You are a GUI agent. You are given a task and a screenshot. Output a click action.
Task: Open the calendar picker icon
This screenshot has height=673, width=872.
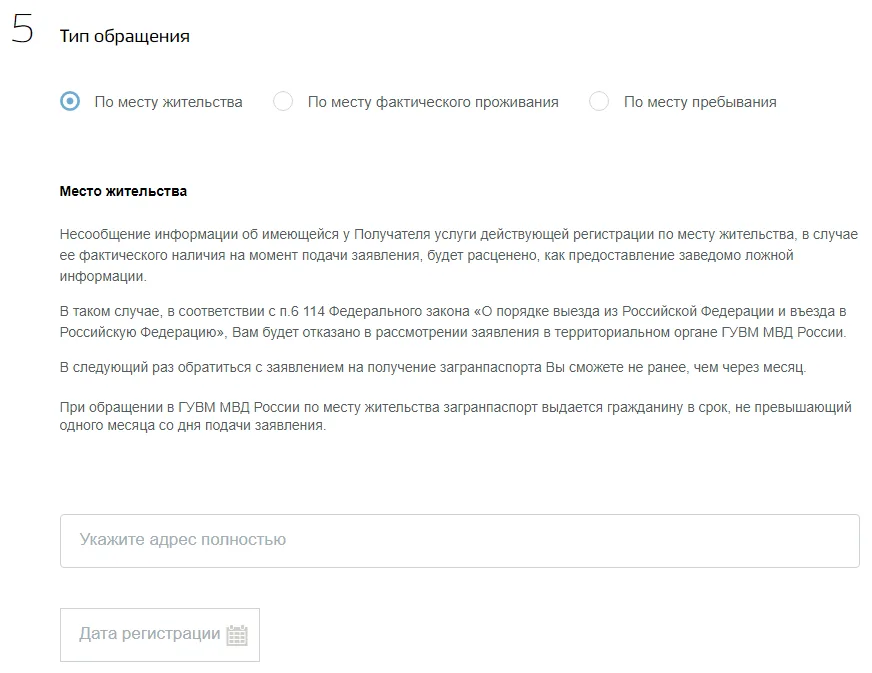pos(237,635)
